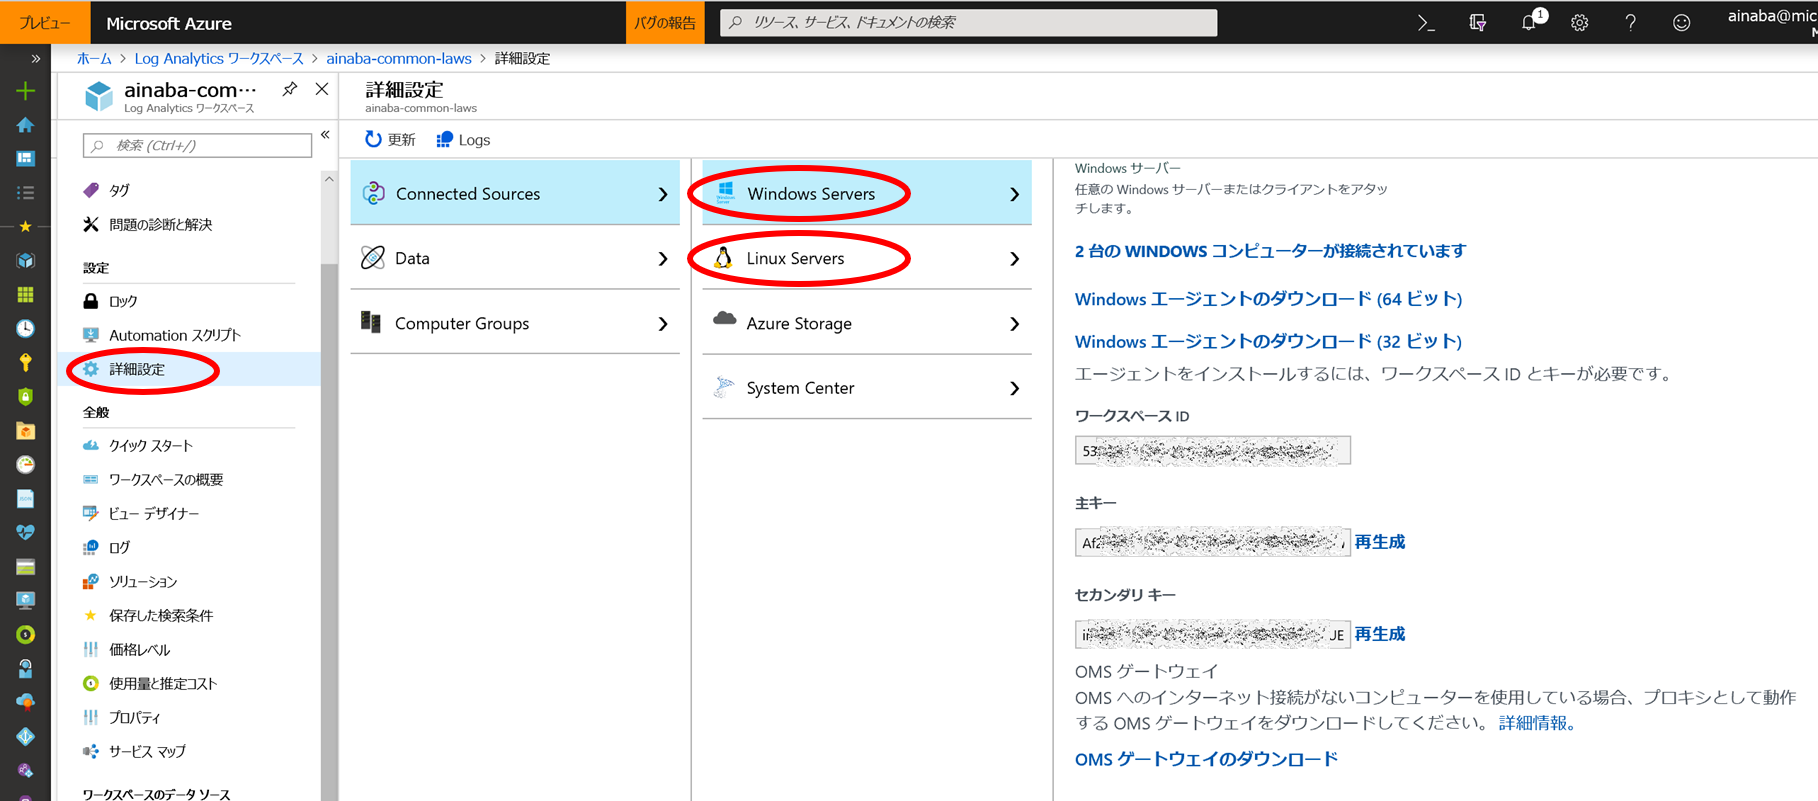Open the favorites star in the left rail
This screenshot has height=801, width=1818.
[x=26, y=227]
